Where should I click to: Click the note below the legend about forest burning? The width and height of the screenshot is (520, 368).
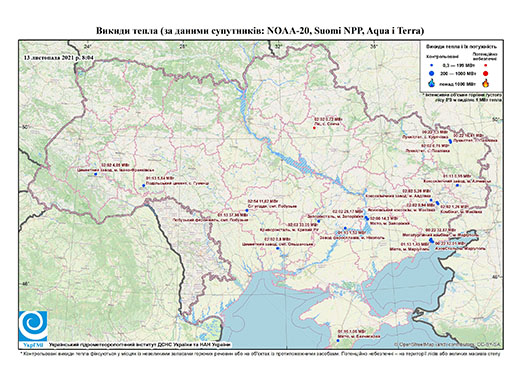tap(462, 97)
